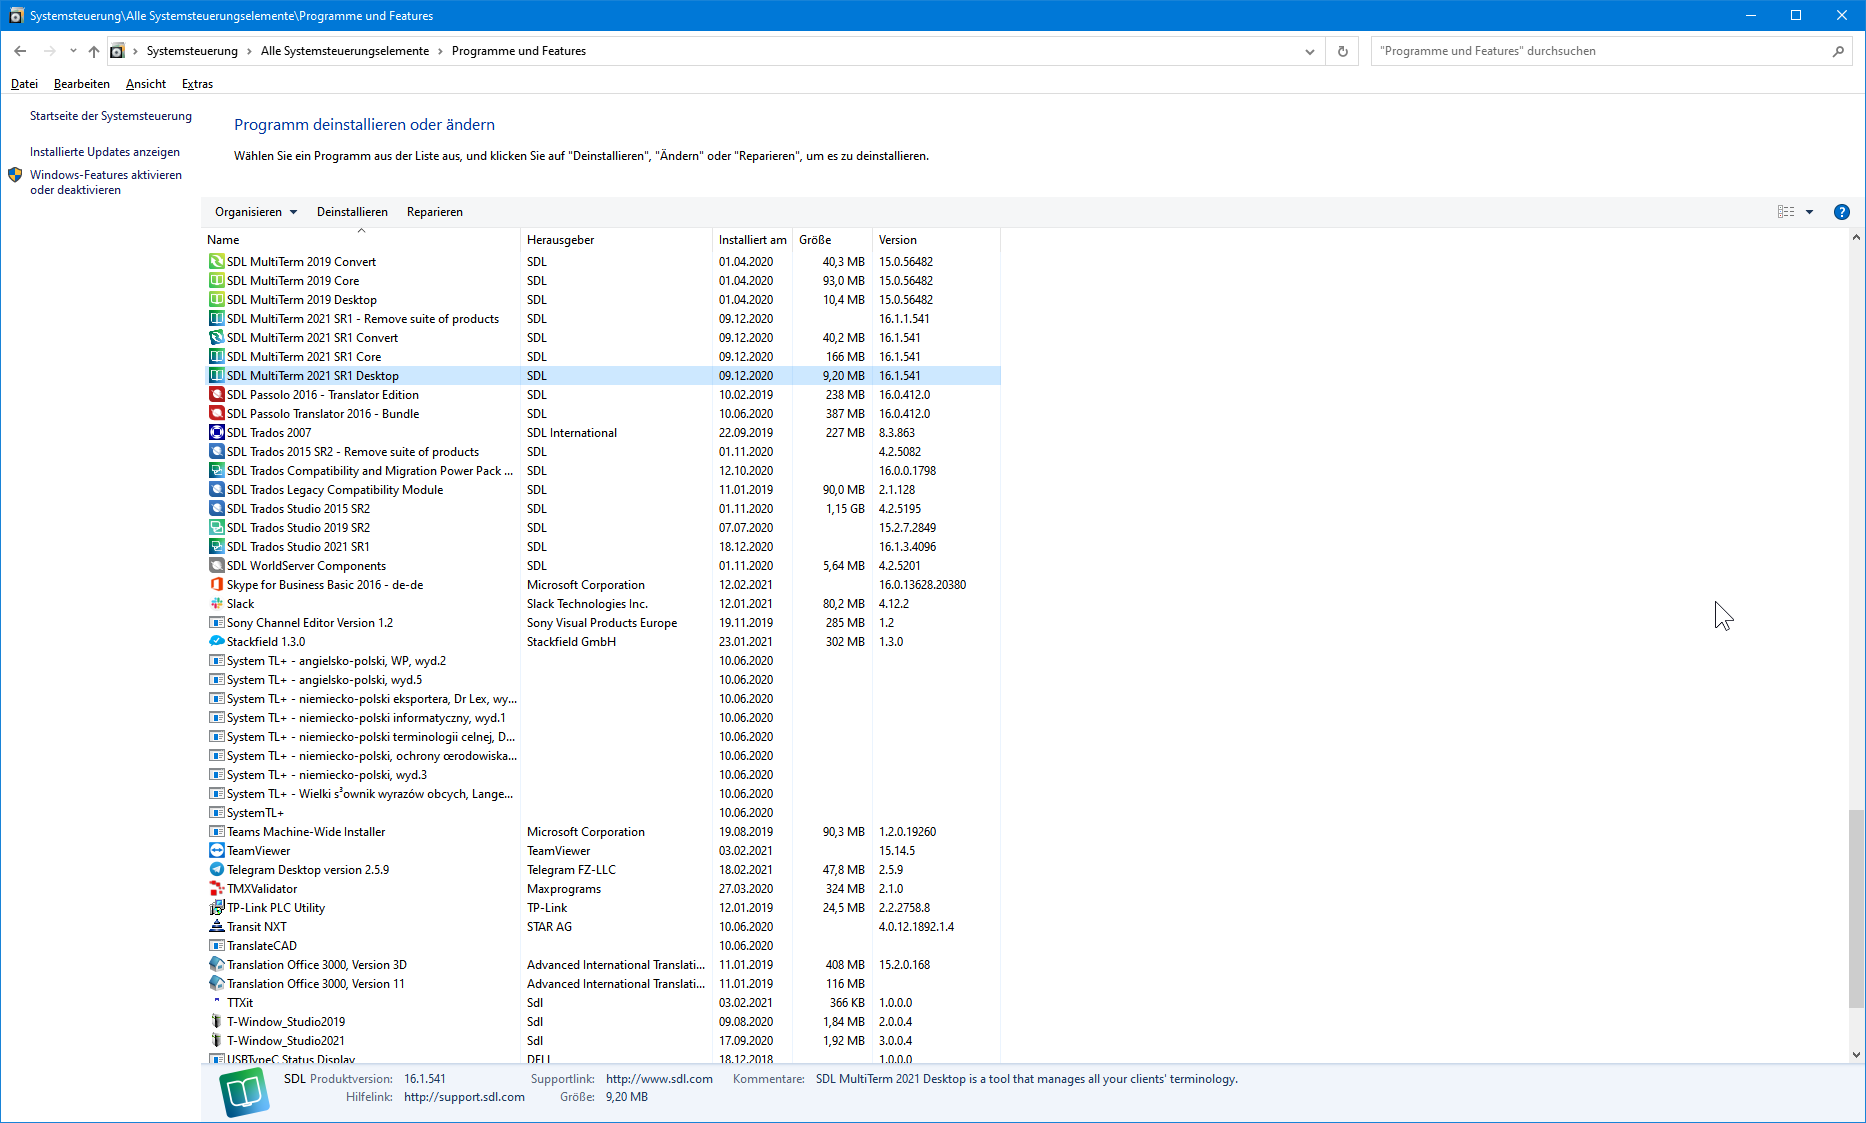1866x1123 pixels.
Task: Click the Reparieren button
Action: [435, 212]
